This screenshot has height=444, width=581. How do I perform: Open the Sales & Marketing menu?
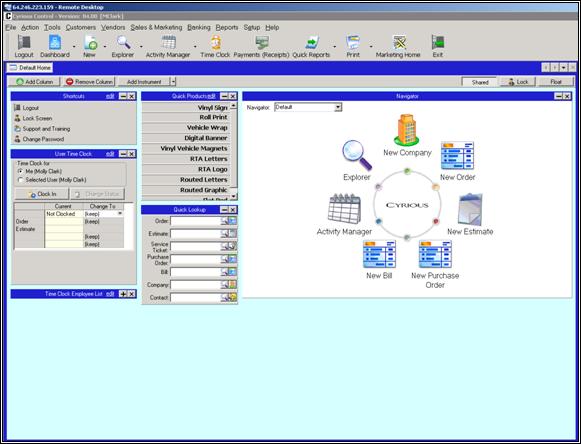point(156,27)
